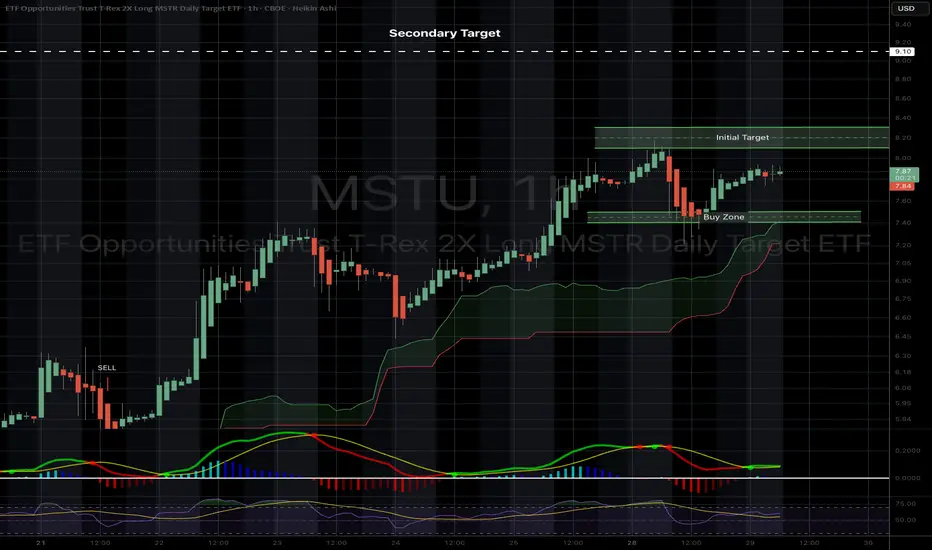Select the 'Initial Target' zone label
932x550 pixels.
click(742, 137)
